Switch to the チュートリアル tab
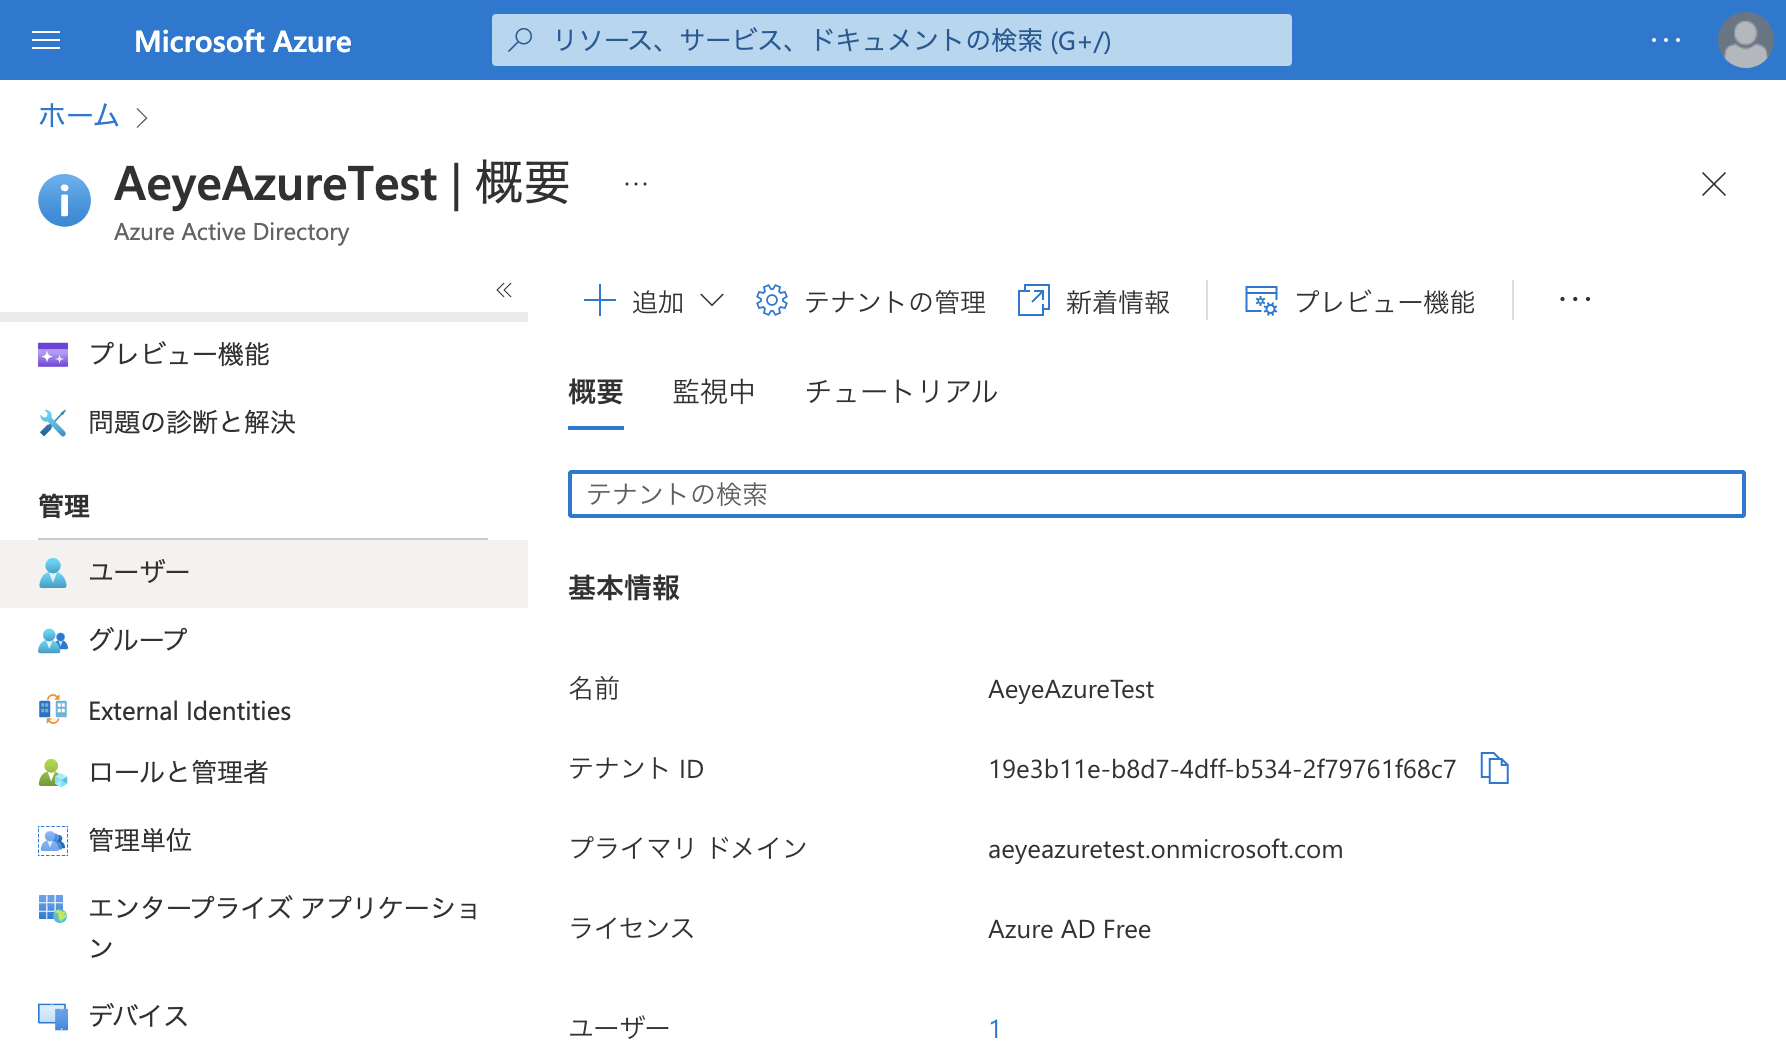 click(901, 391)
